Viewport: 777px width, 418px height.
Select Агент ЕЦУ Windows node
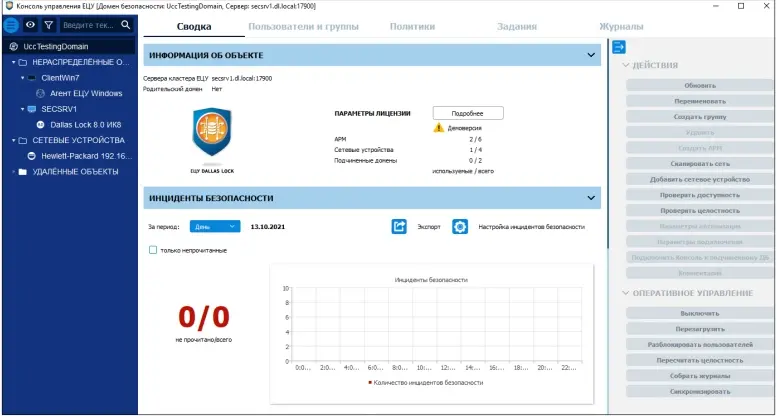85,93
